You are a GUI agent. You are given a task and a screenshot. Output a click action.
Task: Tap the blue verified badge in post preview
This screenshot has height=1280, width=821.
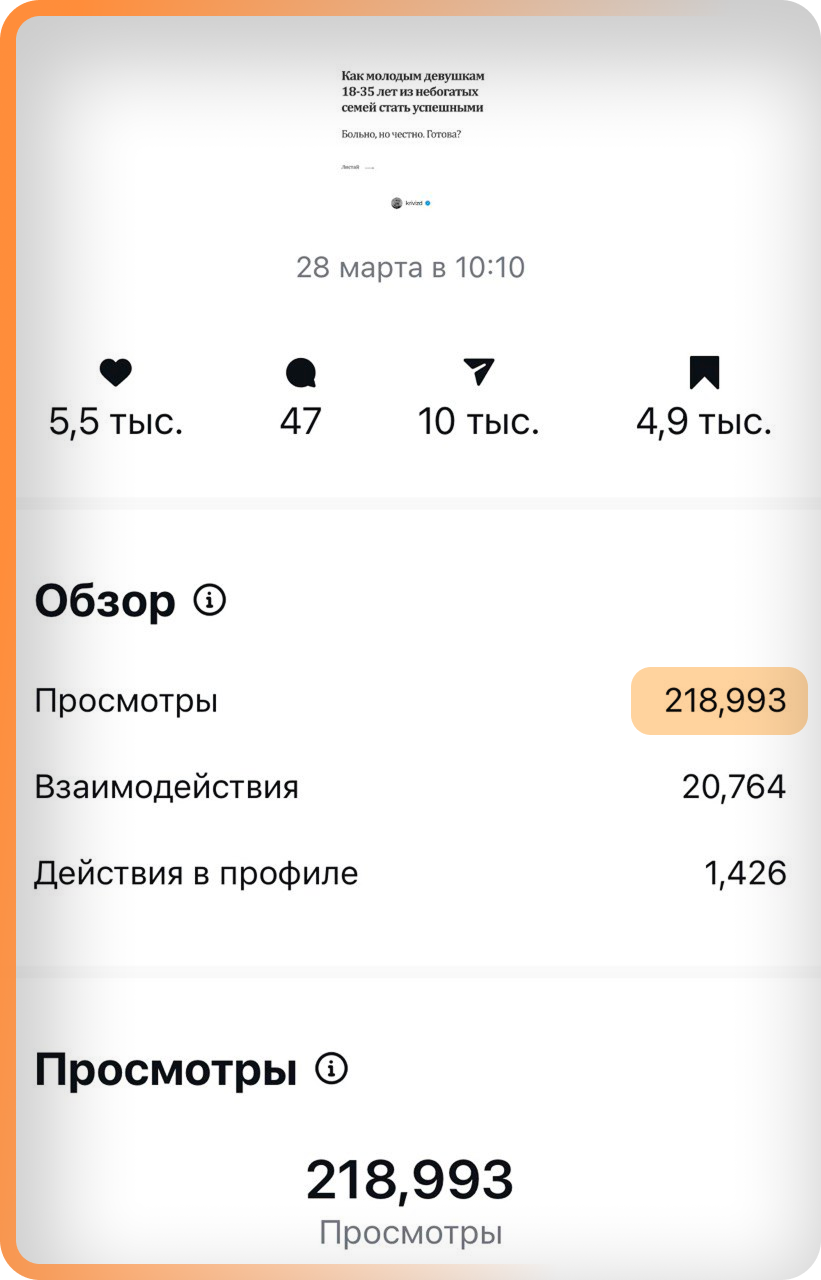(x=428, y=203)
